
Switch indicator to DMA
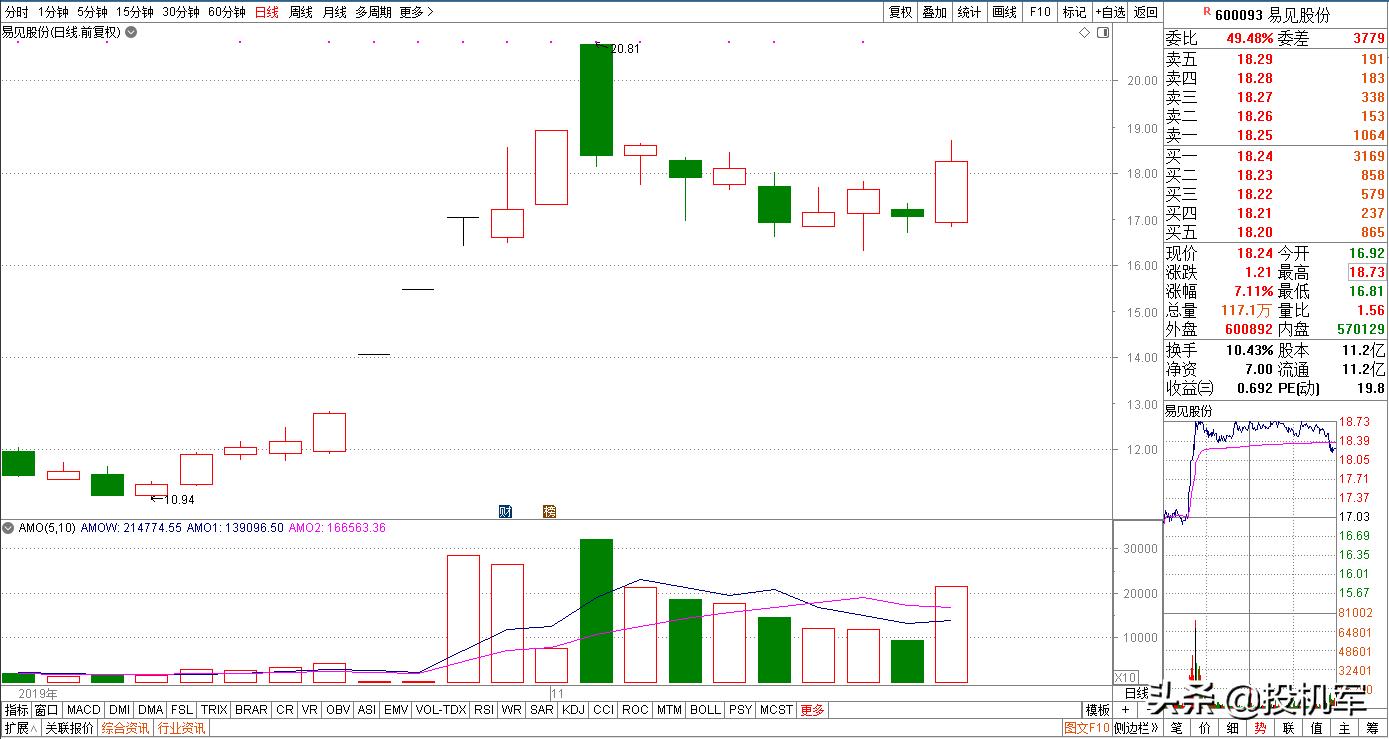click(151, 710)
